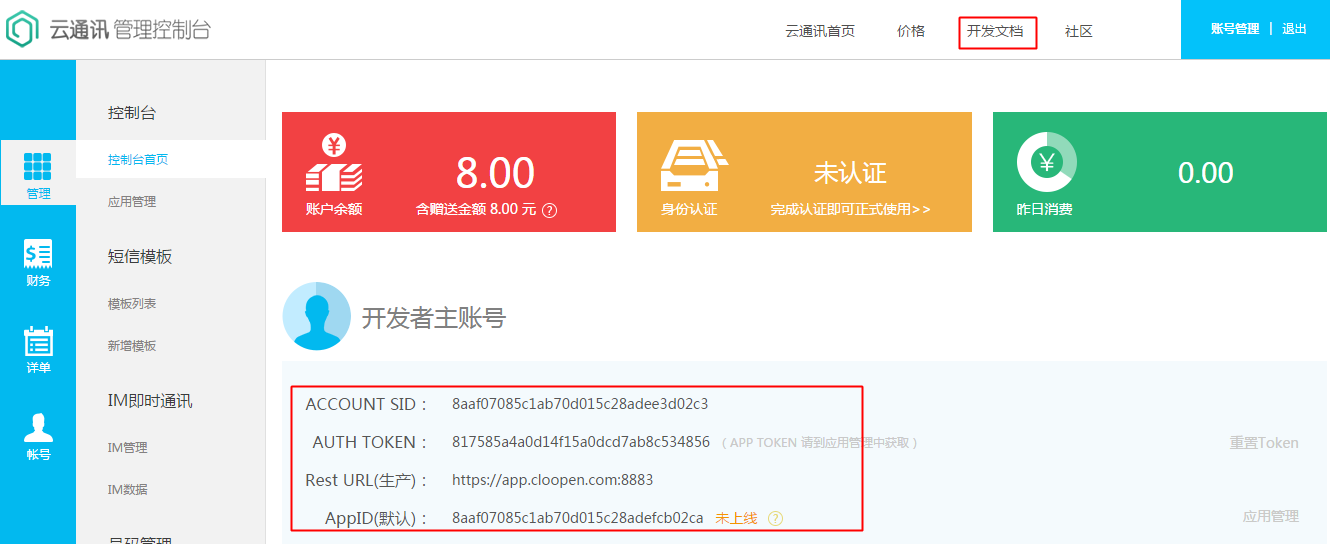Click the 重置Token link
This screenshot has width=1330, height=544.
tap(1264, 443)
